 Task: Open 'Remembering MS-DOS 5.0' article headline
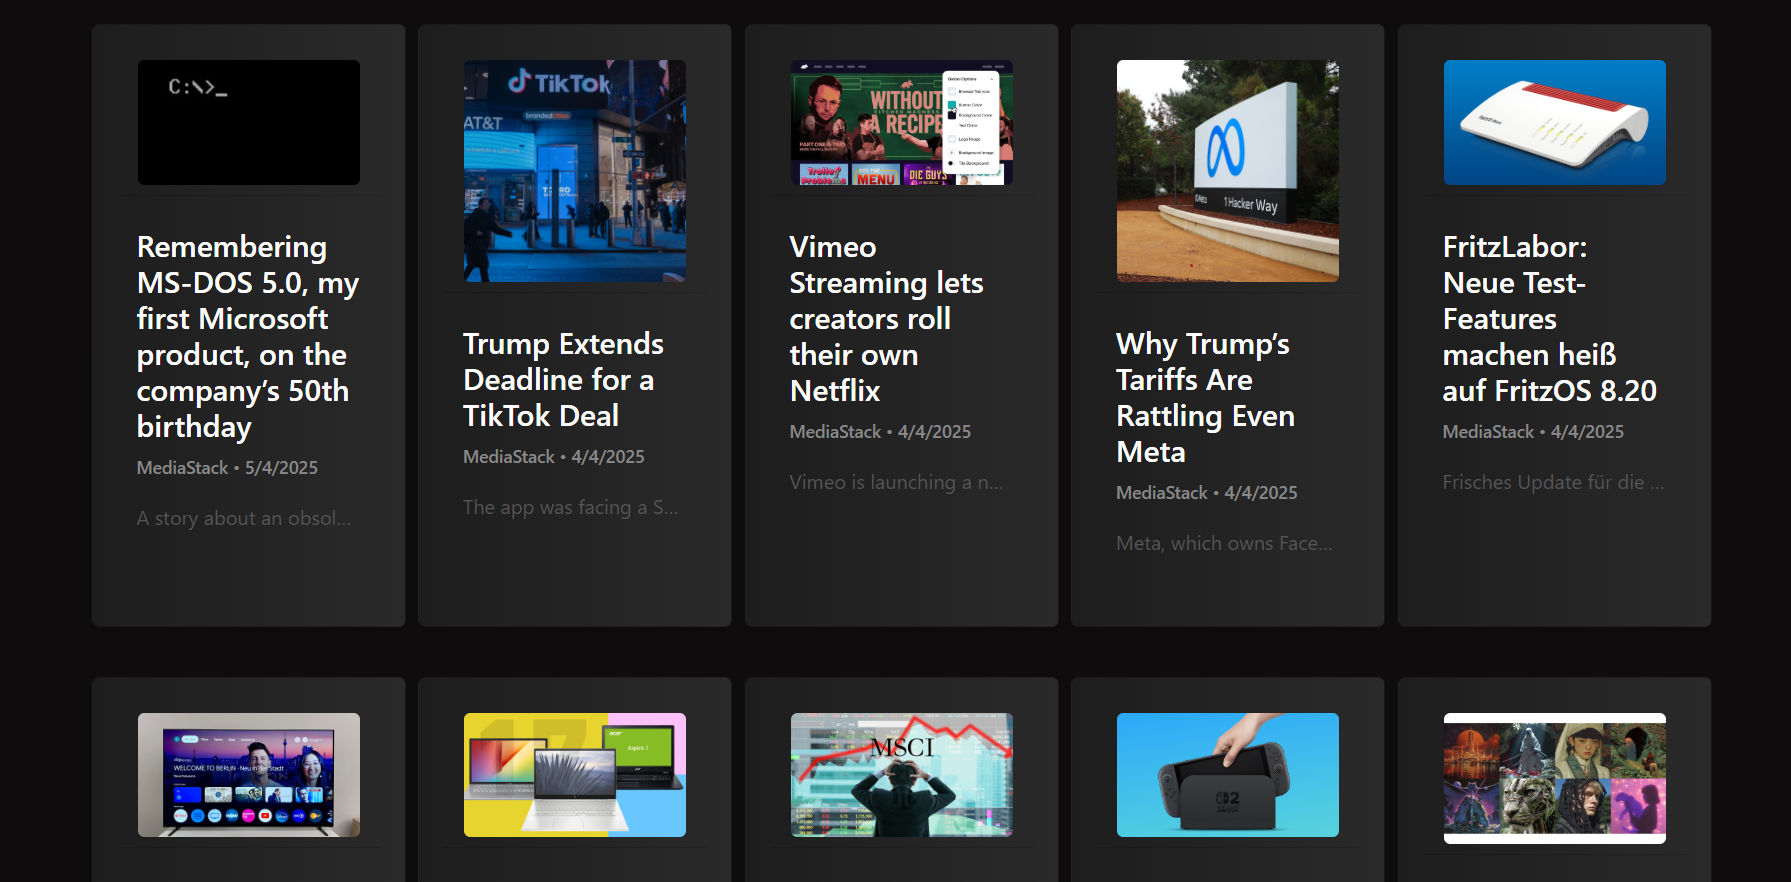(x=248, y=337)
